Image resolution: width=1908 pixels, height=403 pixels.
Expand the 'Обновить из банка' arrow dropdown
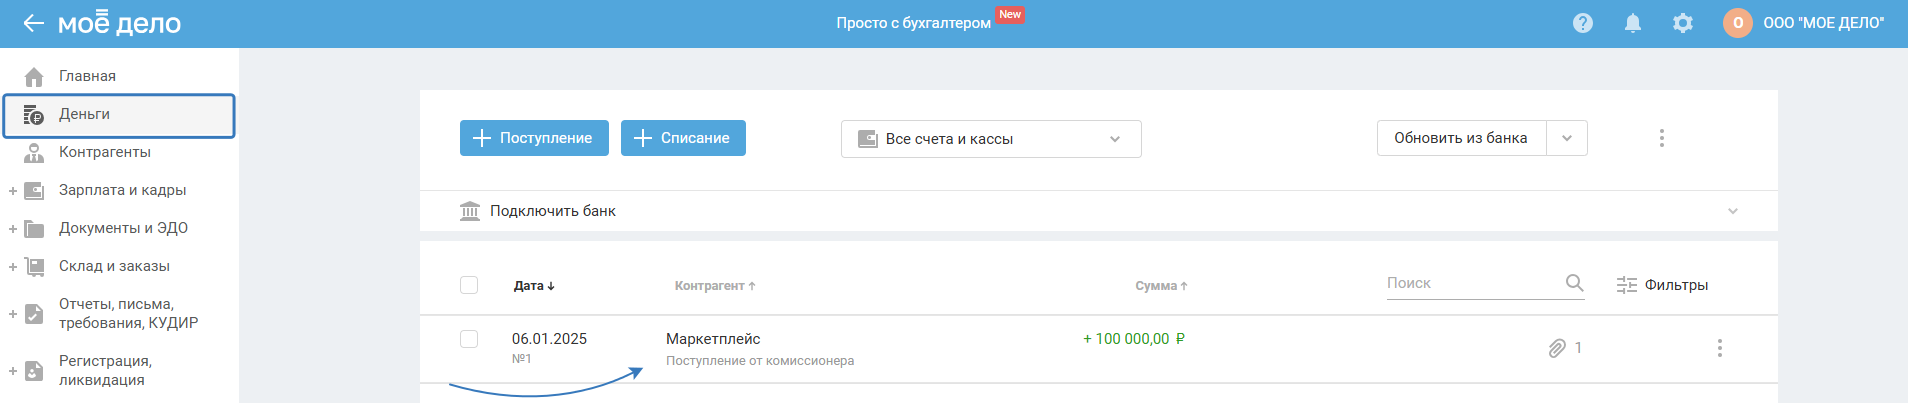pyautogui.click(x=1567, y=138)
